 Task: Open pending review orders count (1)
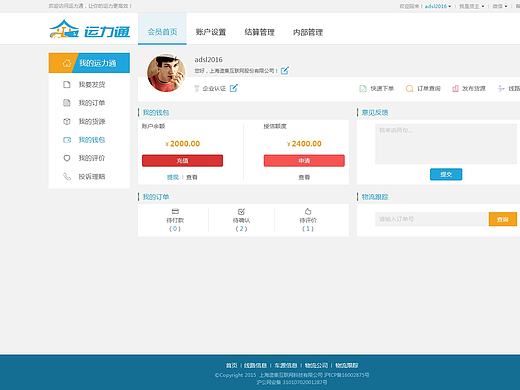click(x=308, y=229)
